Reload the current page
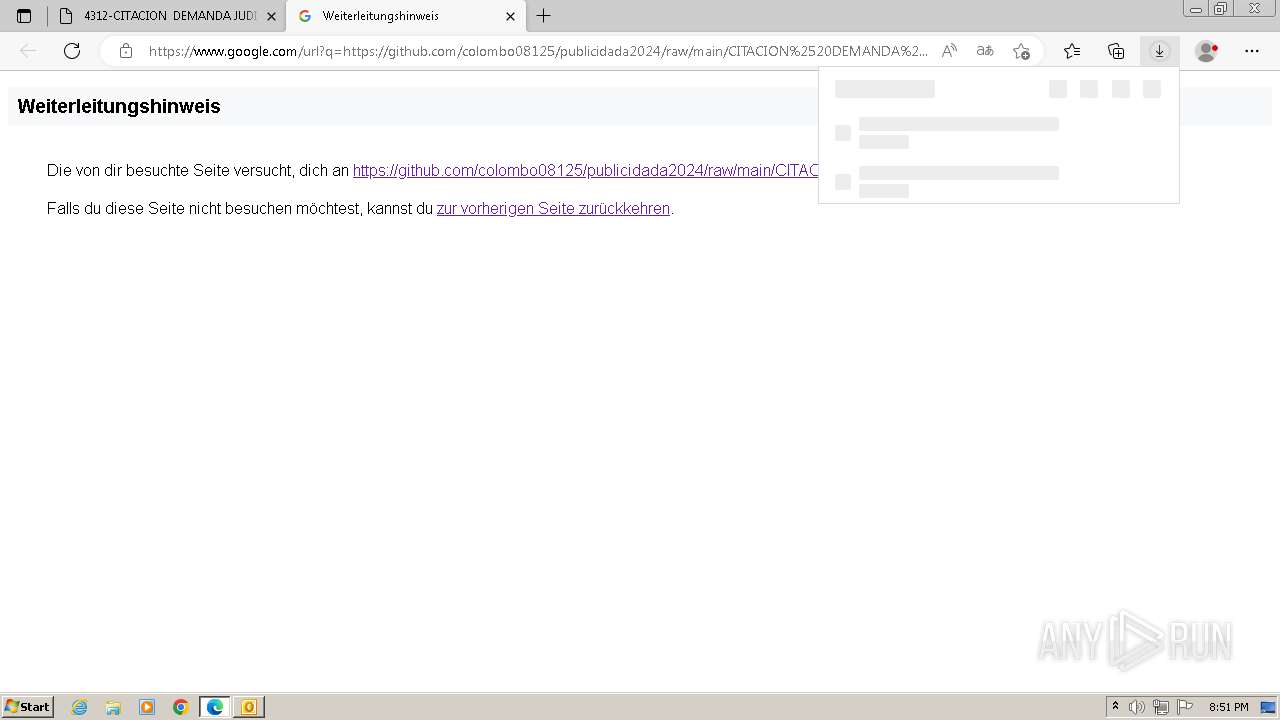 pos(72,51)
